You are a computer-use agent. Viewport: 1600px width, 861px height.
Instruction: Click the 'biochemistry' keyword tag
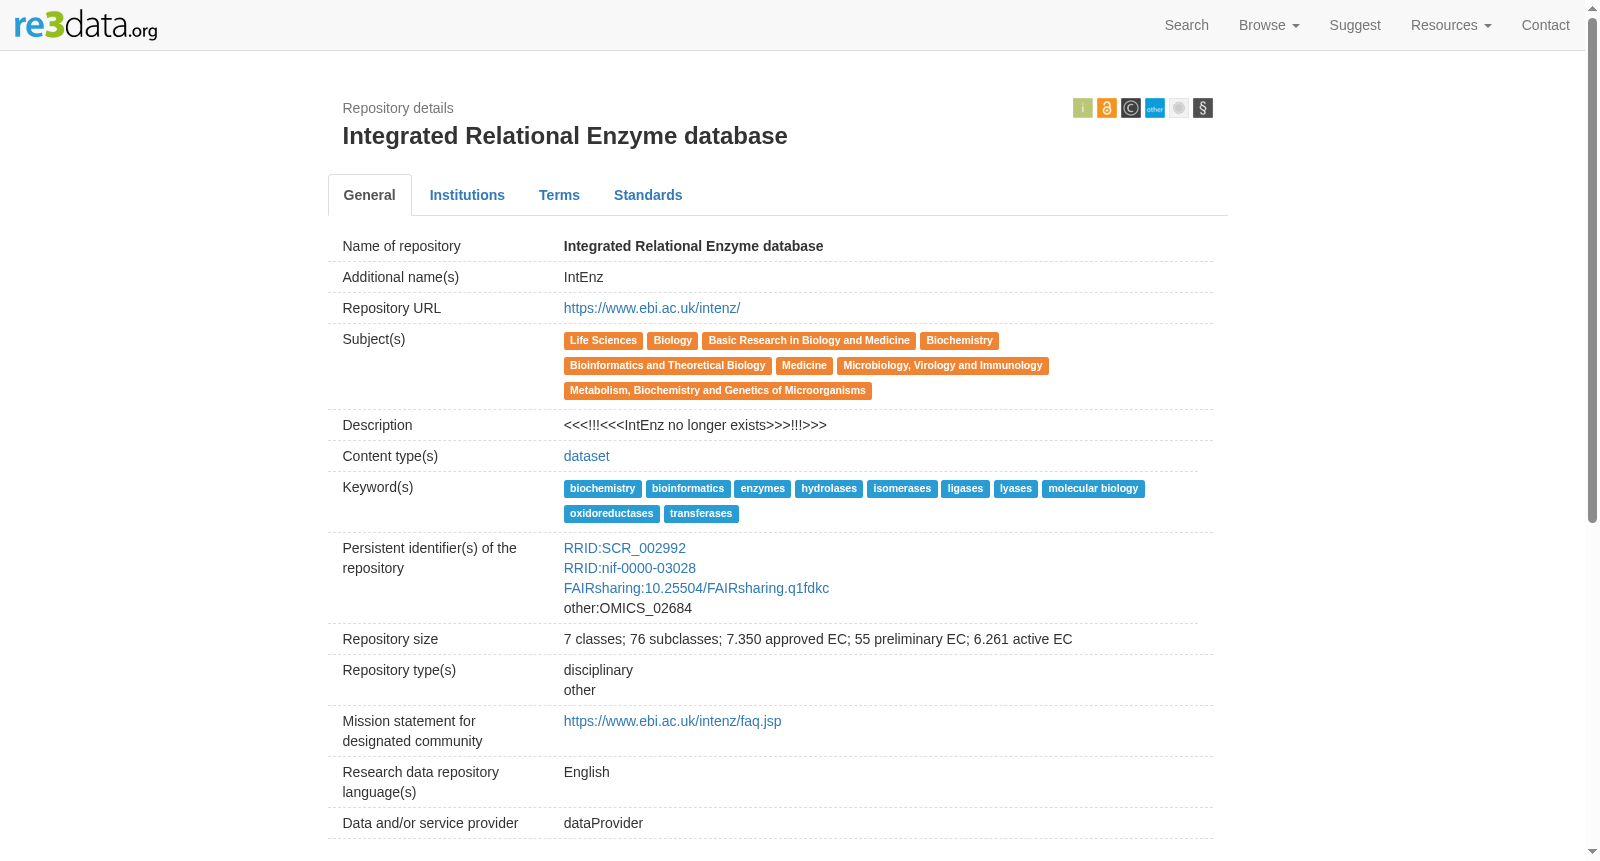click(603, 489)
